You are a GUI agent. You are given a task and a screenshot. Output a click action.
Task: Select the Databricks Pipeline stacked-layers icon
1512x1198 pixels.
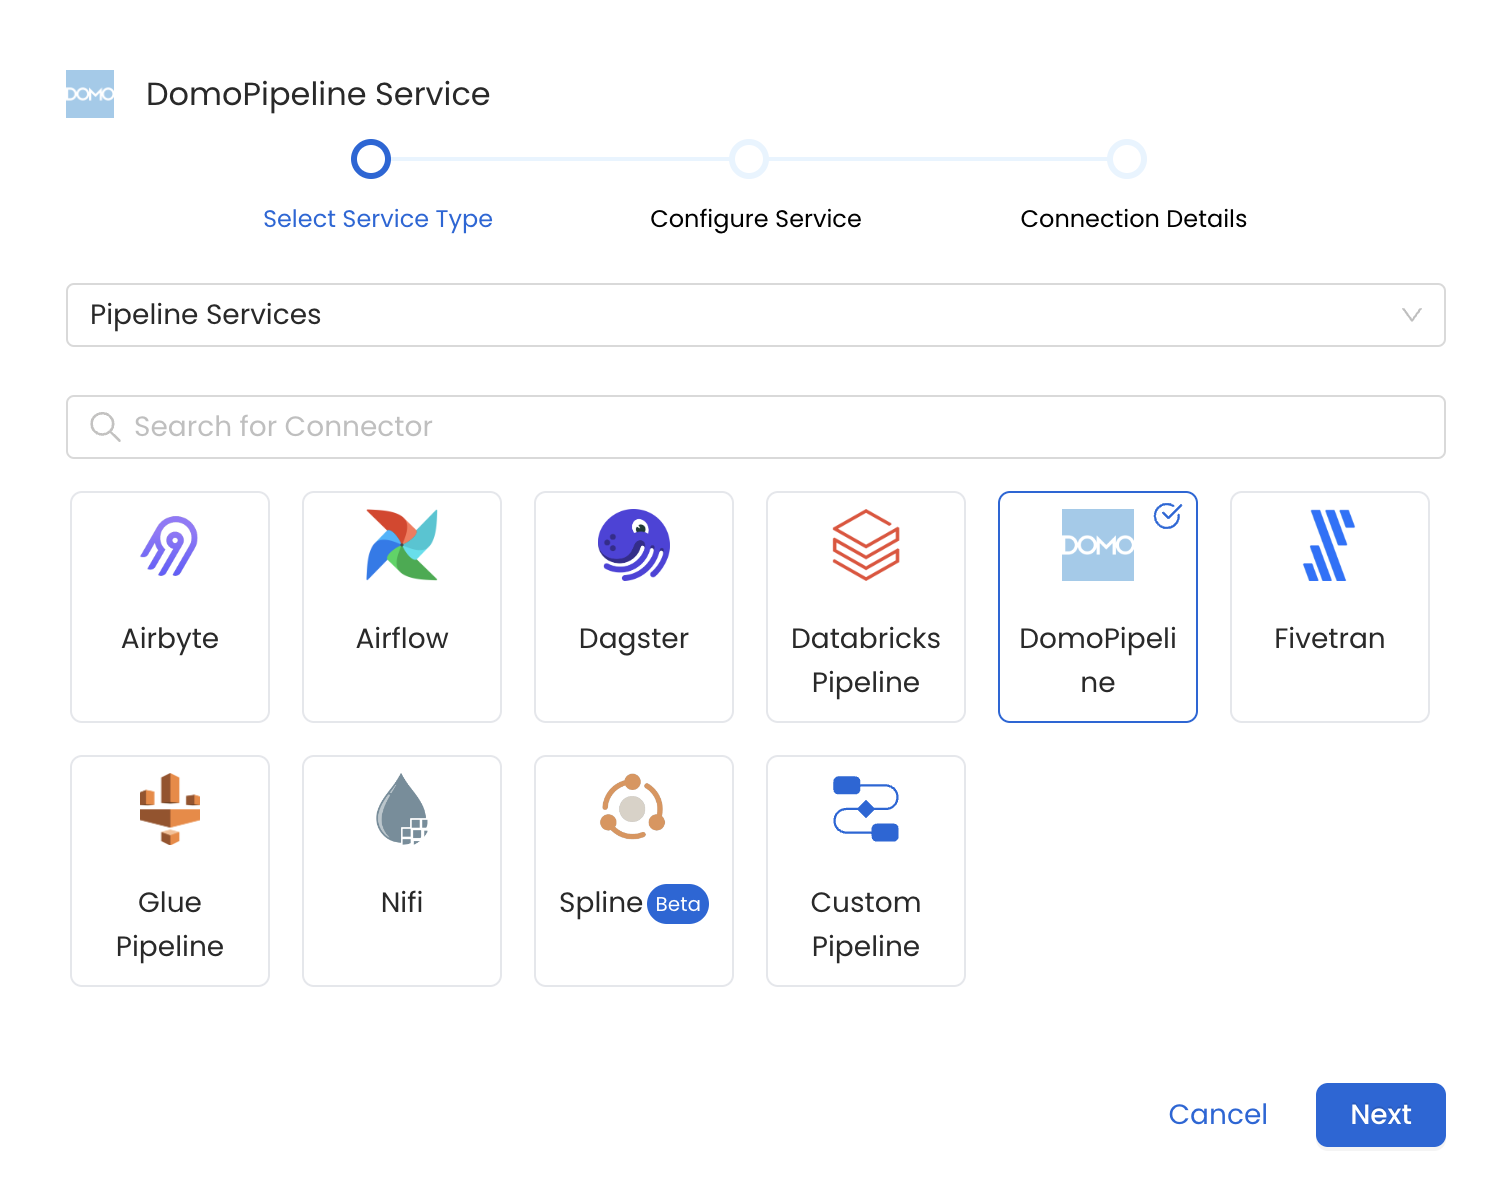point(866,546)
